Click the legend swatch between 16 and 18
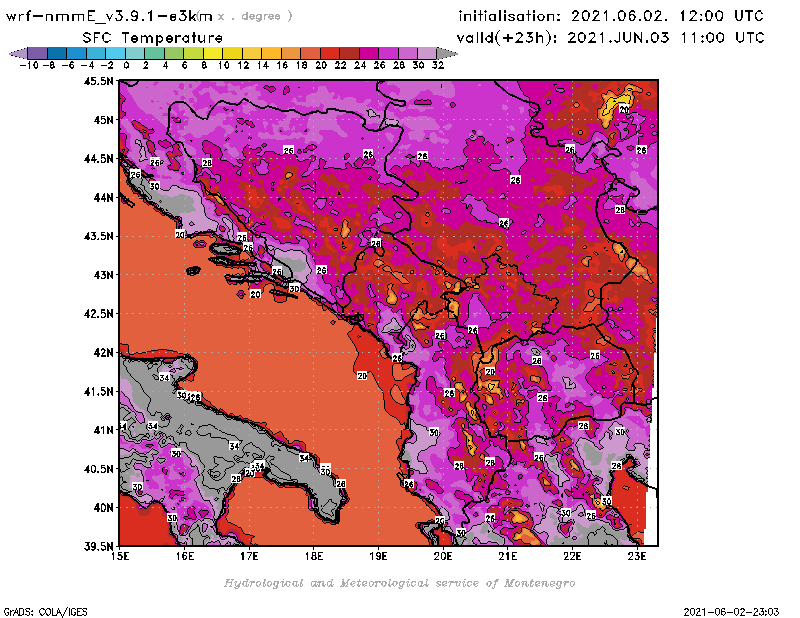The image size is (800, 618). point(291,53)
